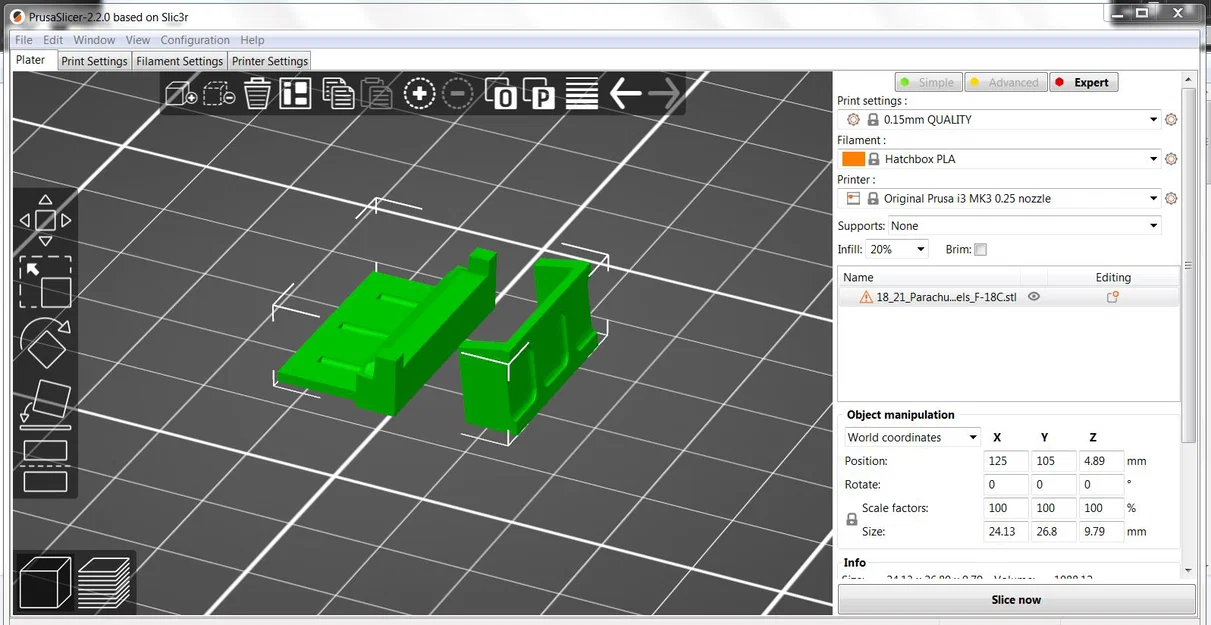Open the Infill 20% dropdown
The height and width of the screenshot is (625, 1211).
click(x=897, y=249)
